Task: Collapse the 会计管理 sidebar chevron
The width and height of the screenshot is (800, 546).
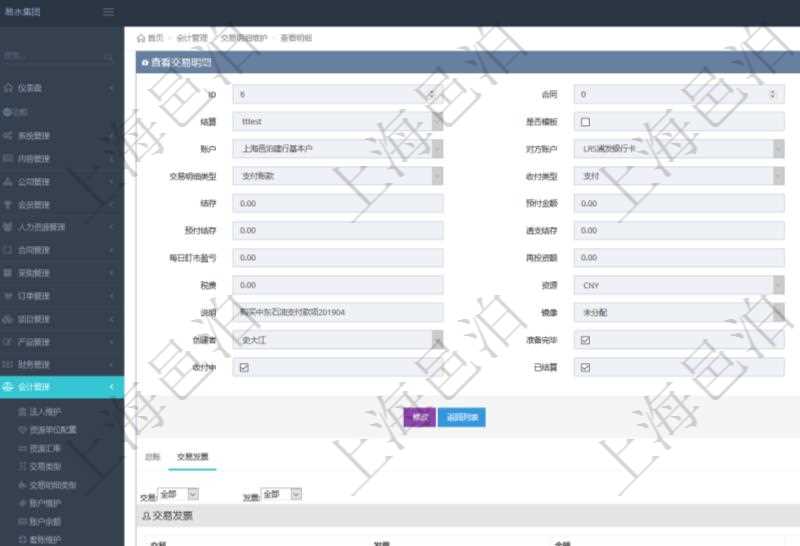Action: [111, 387]
